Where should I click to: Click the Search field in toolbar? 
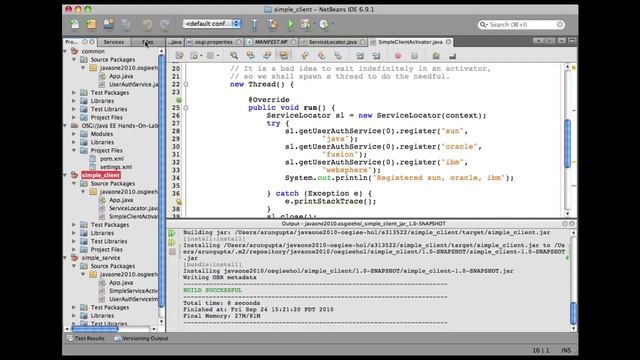pos(521,24)
